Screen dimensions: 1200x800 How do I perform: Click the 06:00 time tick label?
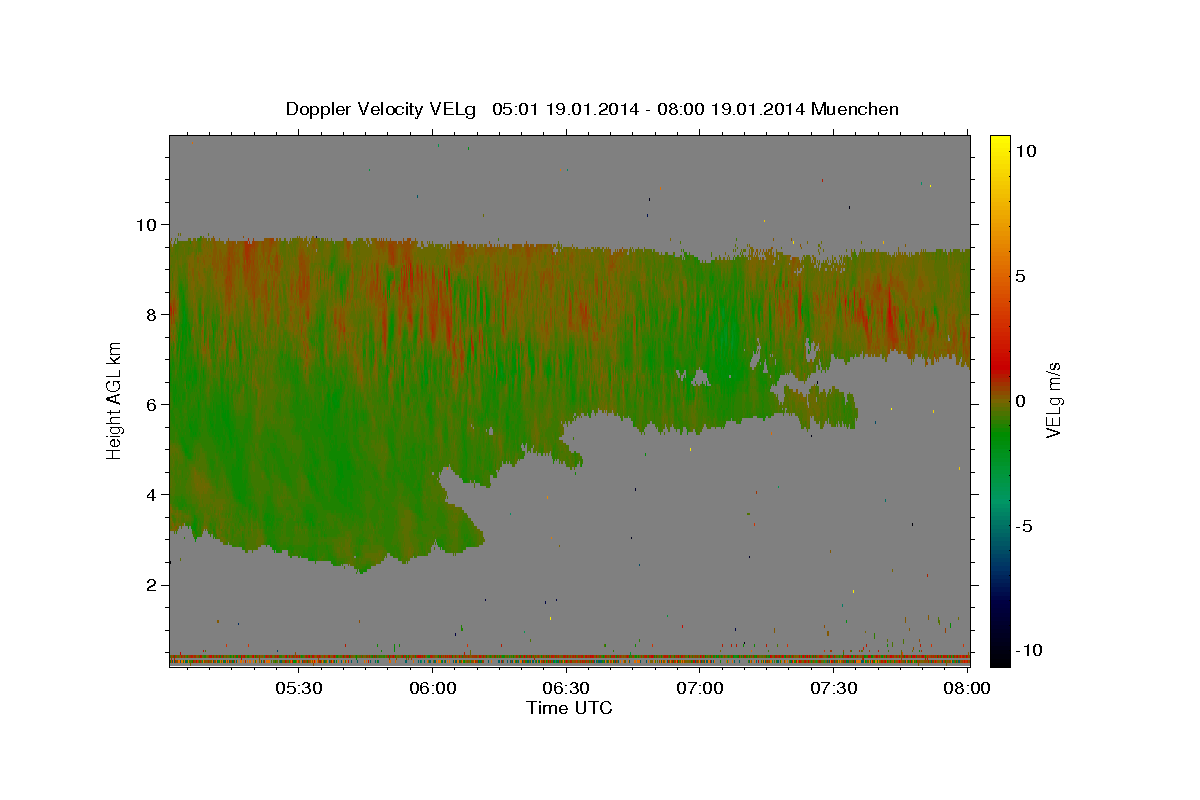(433, 688)
